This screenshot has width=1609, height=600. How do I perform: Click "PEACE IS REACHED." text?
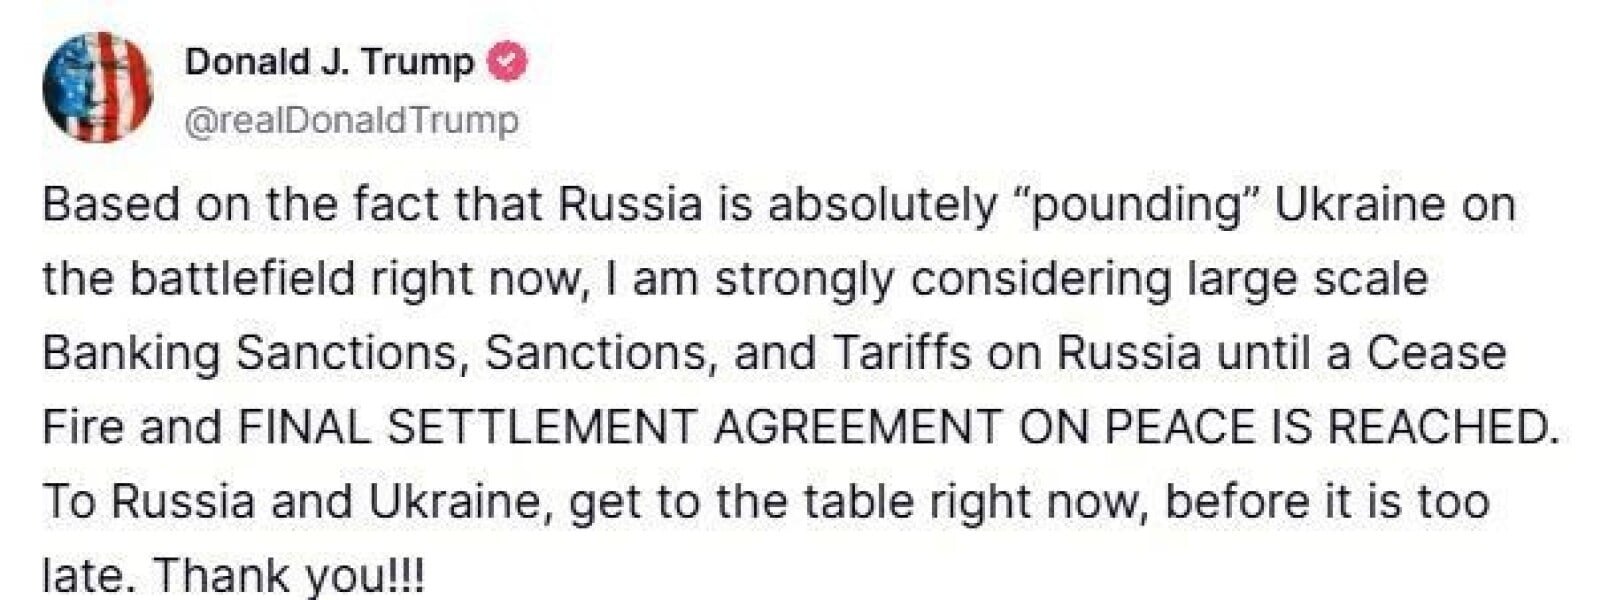[1332, 428]
